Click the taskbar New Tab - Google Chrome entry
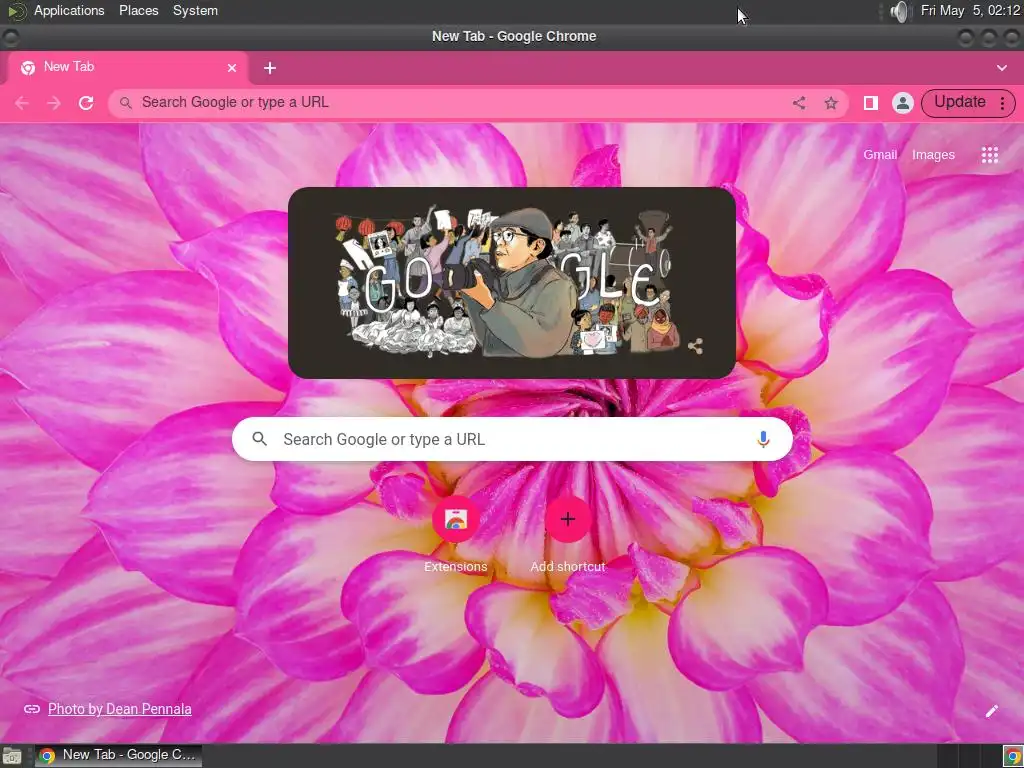Image resolution: width=1024 pixels, height=768 pixels. [x=118, y=756]
